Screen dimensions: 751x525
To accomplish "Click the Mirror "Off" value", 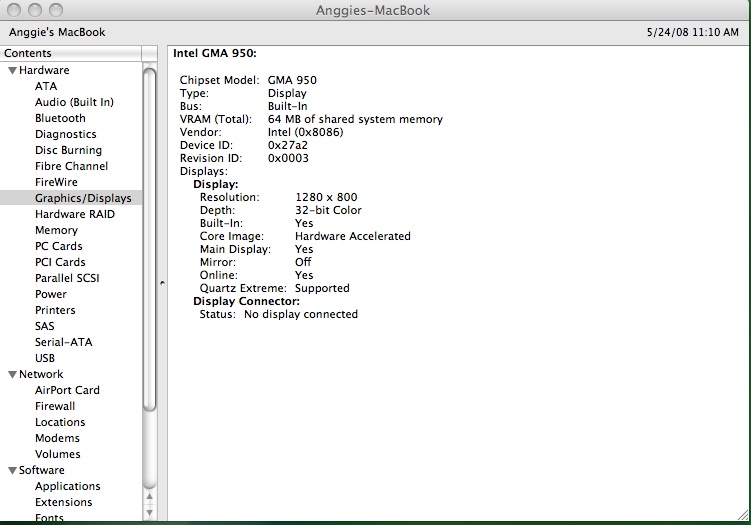I will (x=303, y=262).
